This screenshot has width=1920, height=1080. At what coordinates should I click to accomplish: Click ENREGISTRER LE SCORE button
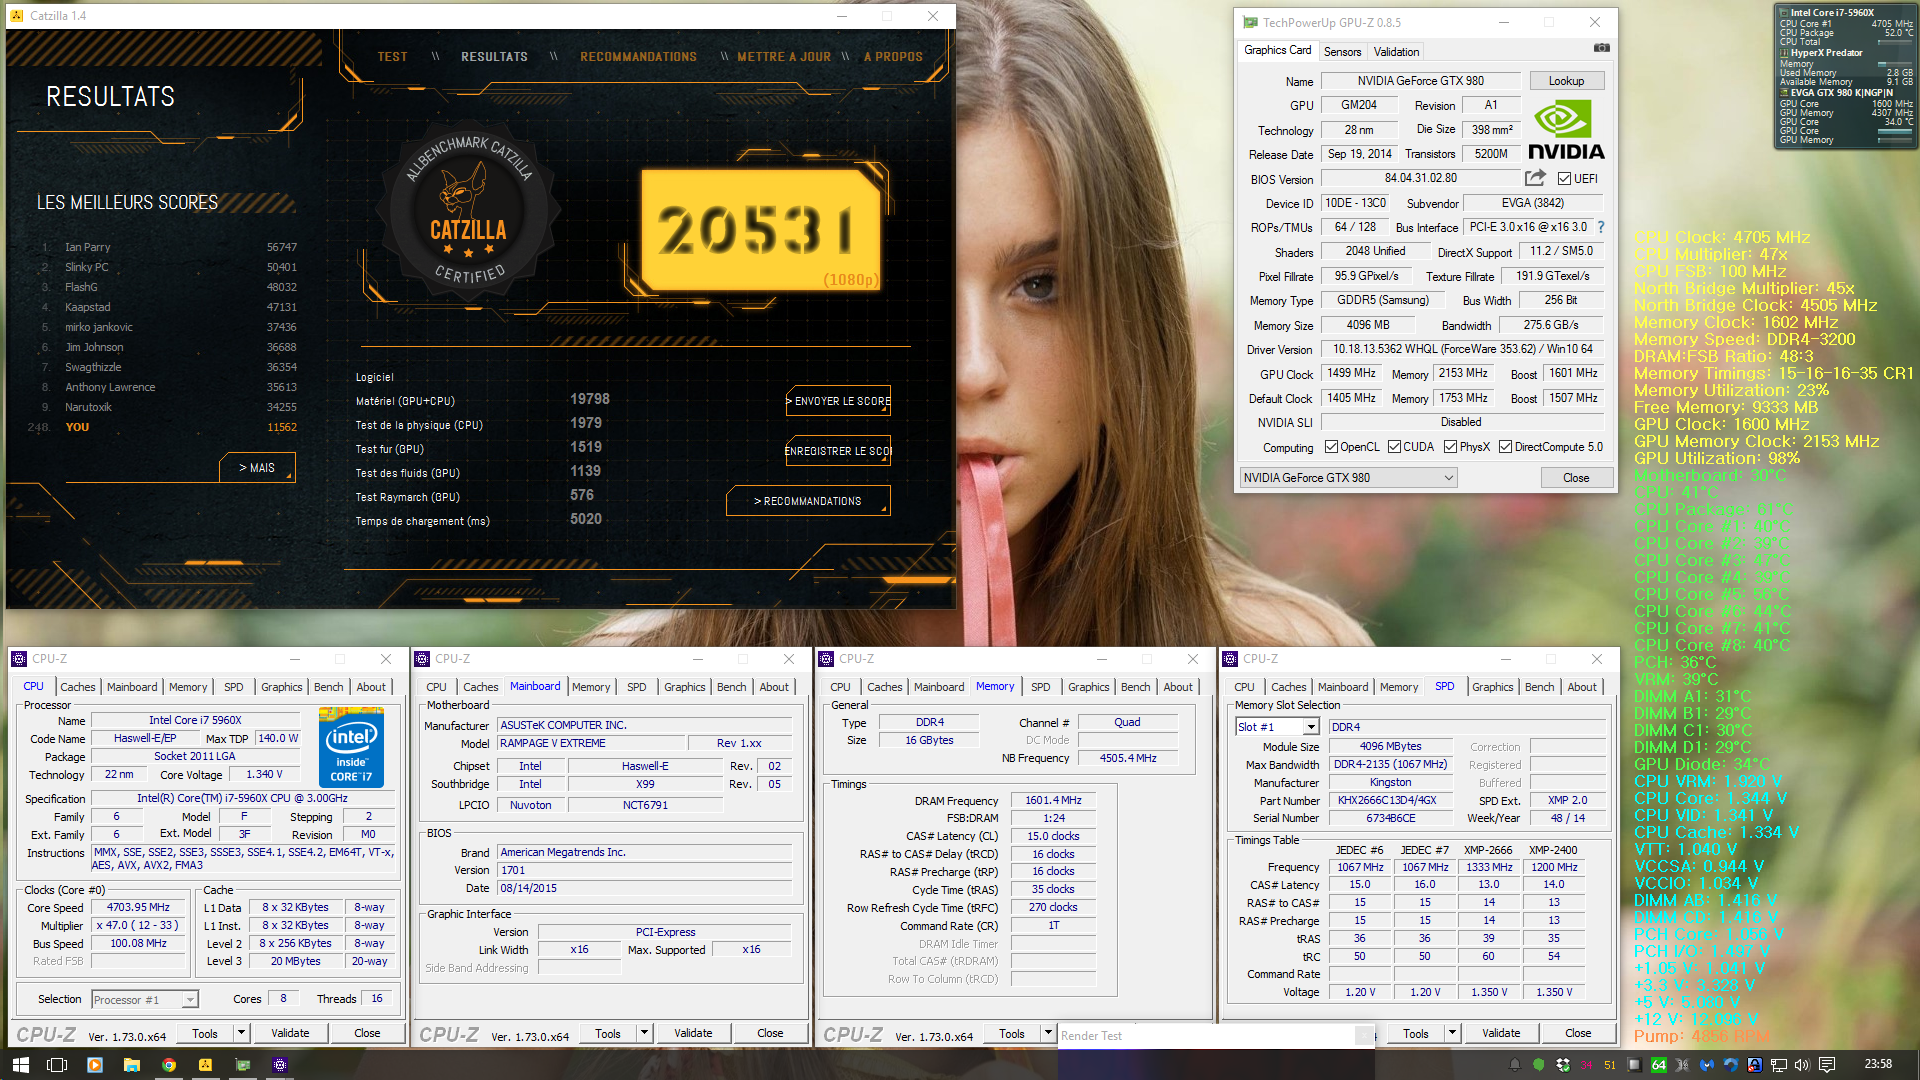(838, 451)
